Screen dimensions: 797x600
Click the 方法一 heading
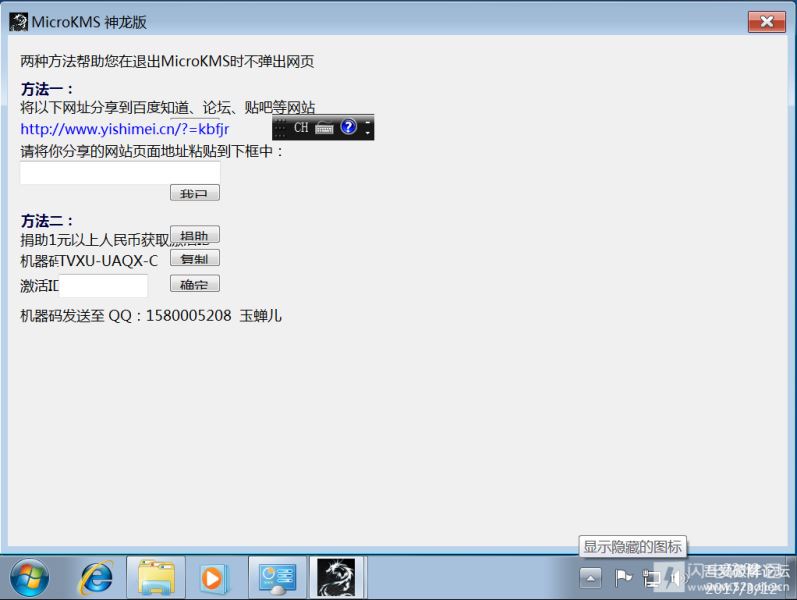pyautogui.click(x=47, y=89)
